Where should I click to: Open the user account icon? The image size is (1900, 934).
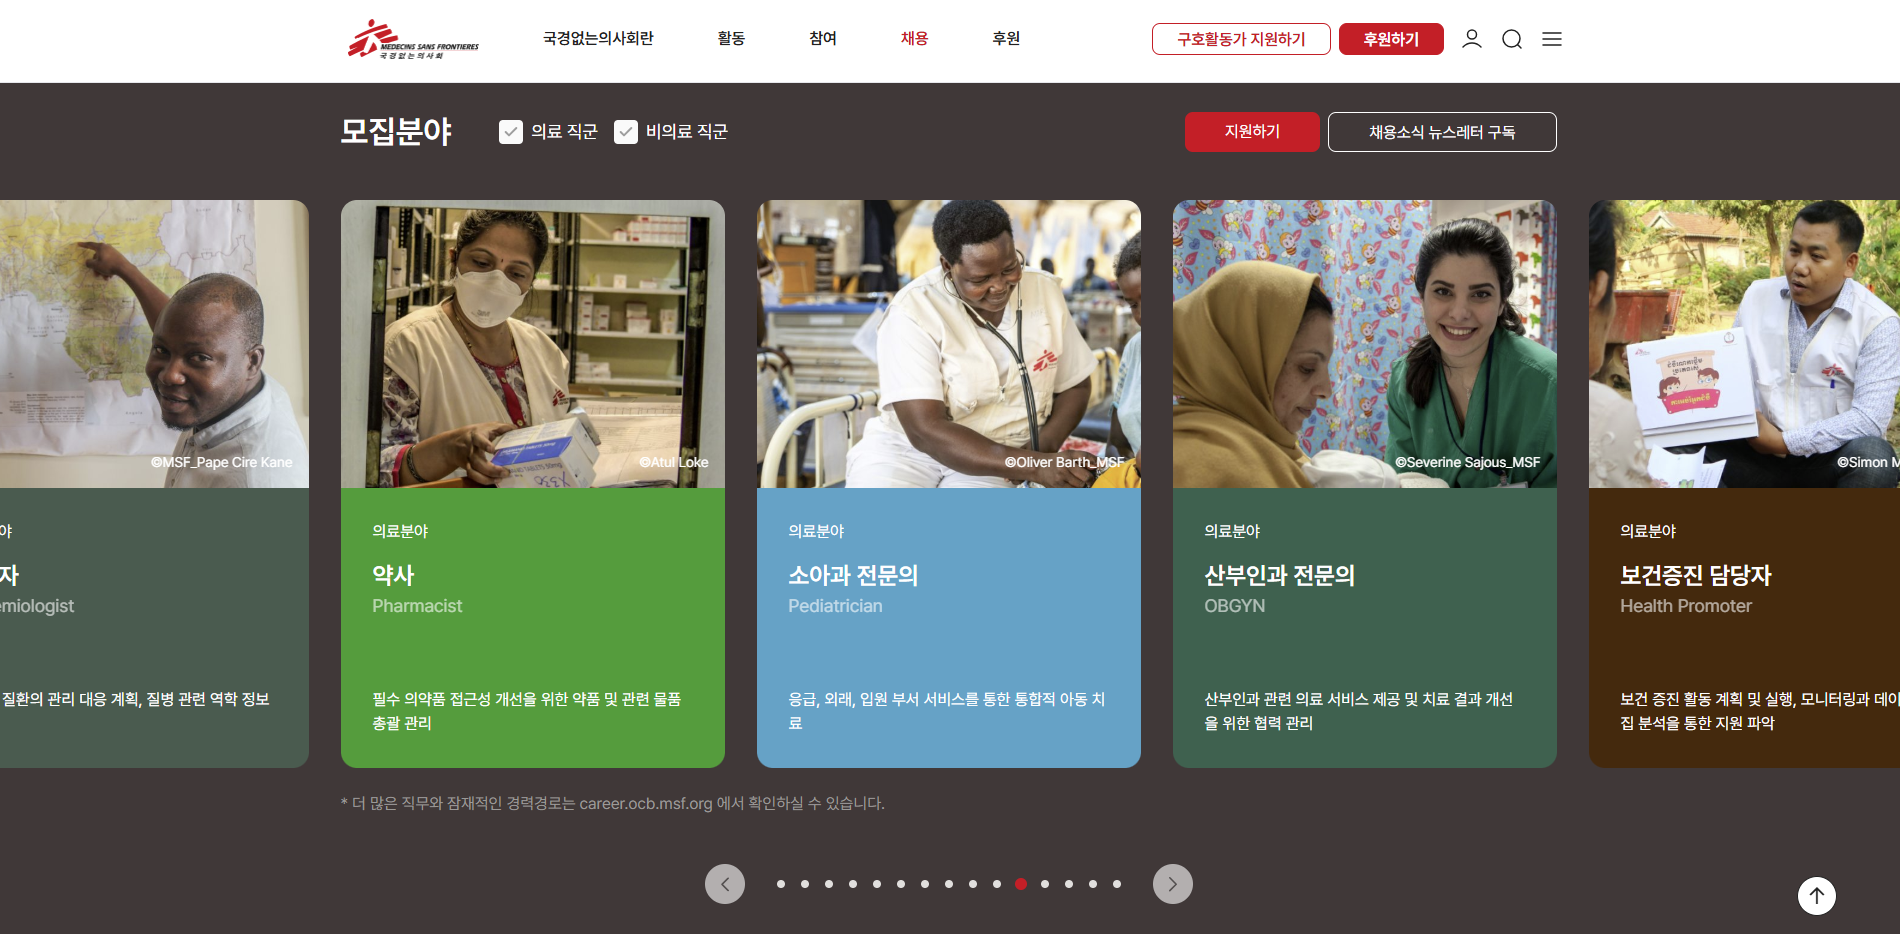(1471, 39)
